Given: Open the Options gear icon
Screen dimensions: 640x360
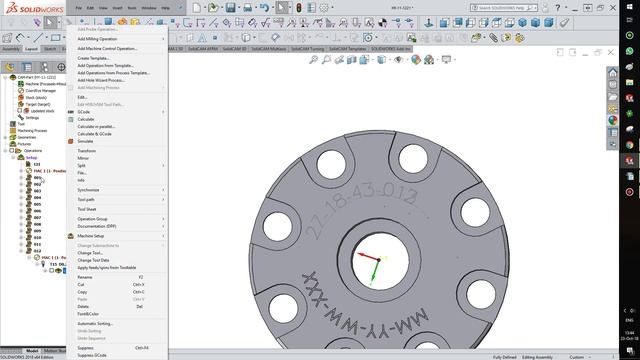Looking at the screenshot, I should coord(324,7).
